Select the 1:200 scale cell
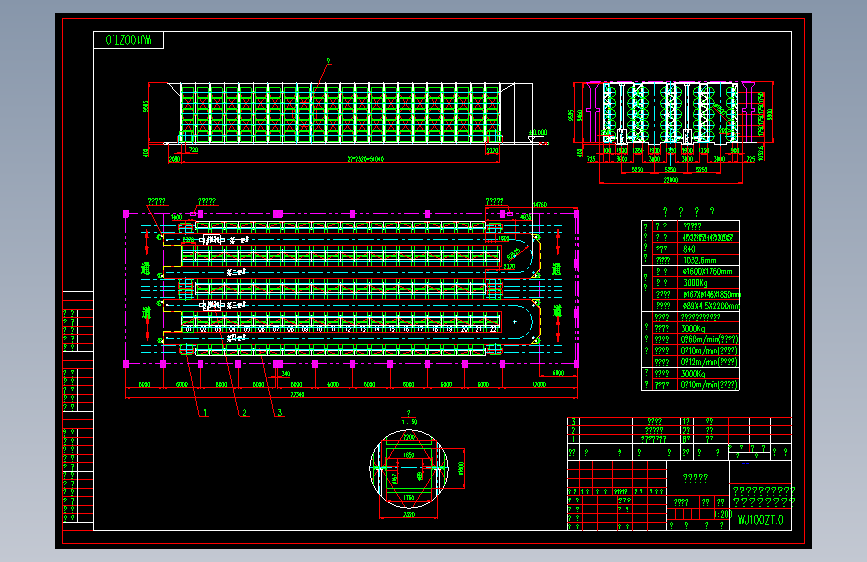 723,514
